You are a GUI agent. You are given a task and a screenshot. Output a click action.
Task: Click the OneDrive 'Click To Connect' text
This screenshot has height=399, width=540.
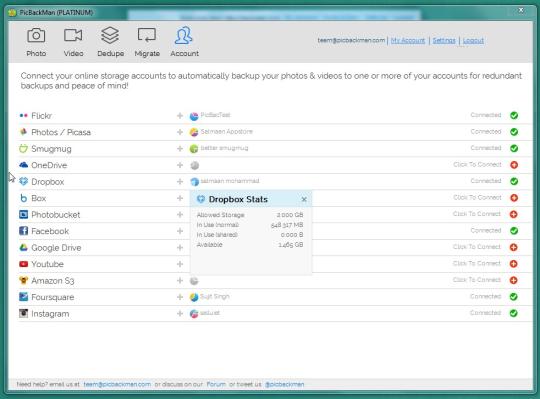point(477,165)
